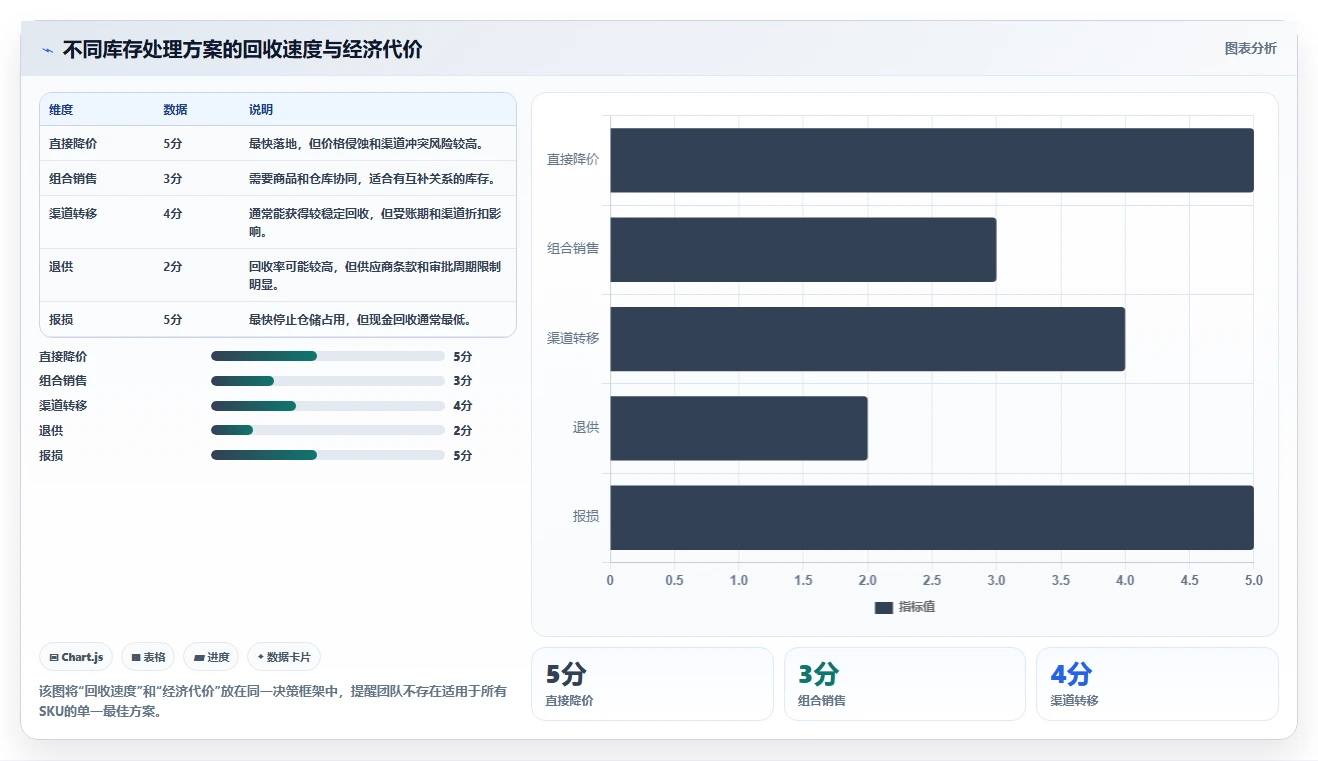Click the 直接降价 y-axis label in chart

coord(573,159)
